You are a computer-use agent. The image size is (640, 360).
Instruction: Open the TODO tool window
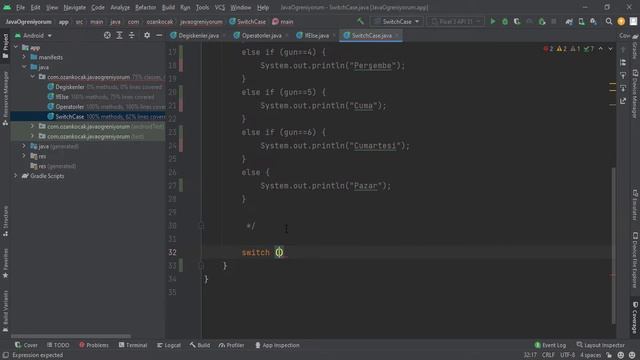click(58, 345)
